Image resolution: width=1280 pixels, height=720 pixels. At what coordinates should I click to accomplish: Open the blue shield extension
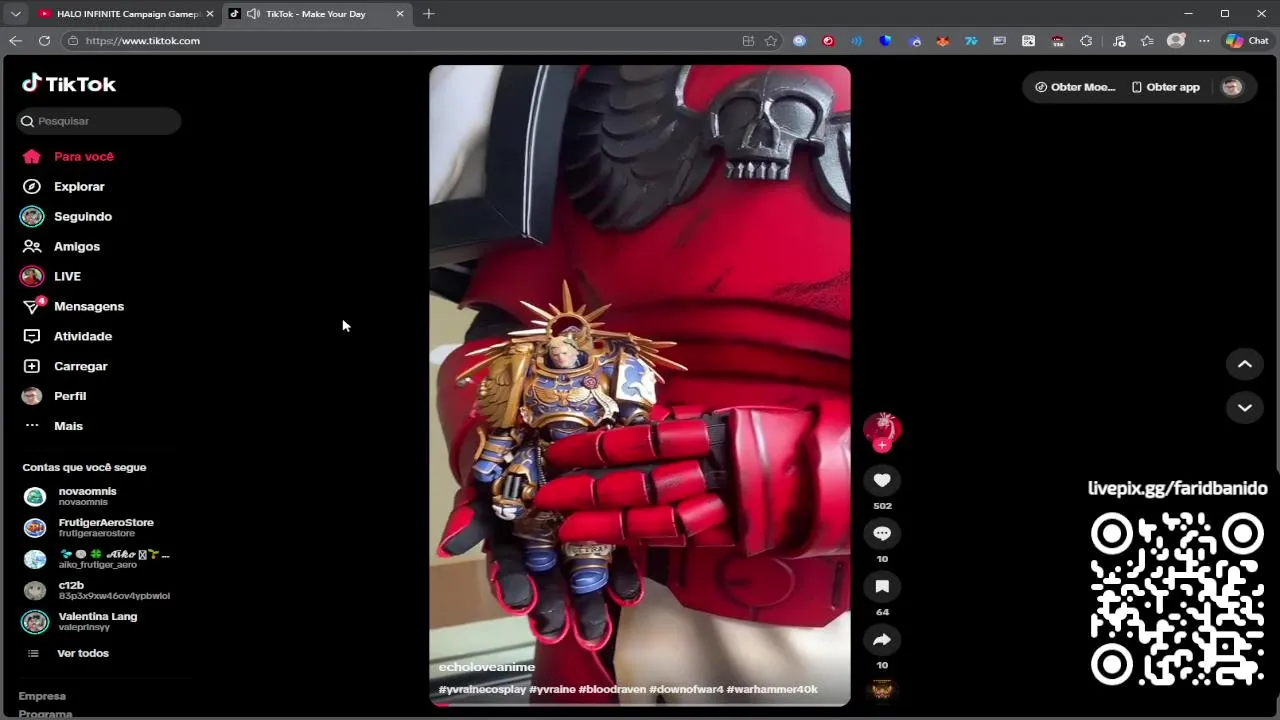point(885,41)
